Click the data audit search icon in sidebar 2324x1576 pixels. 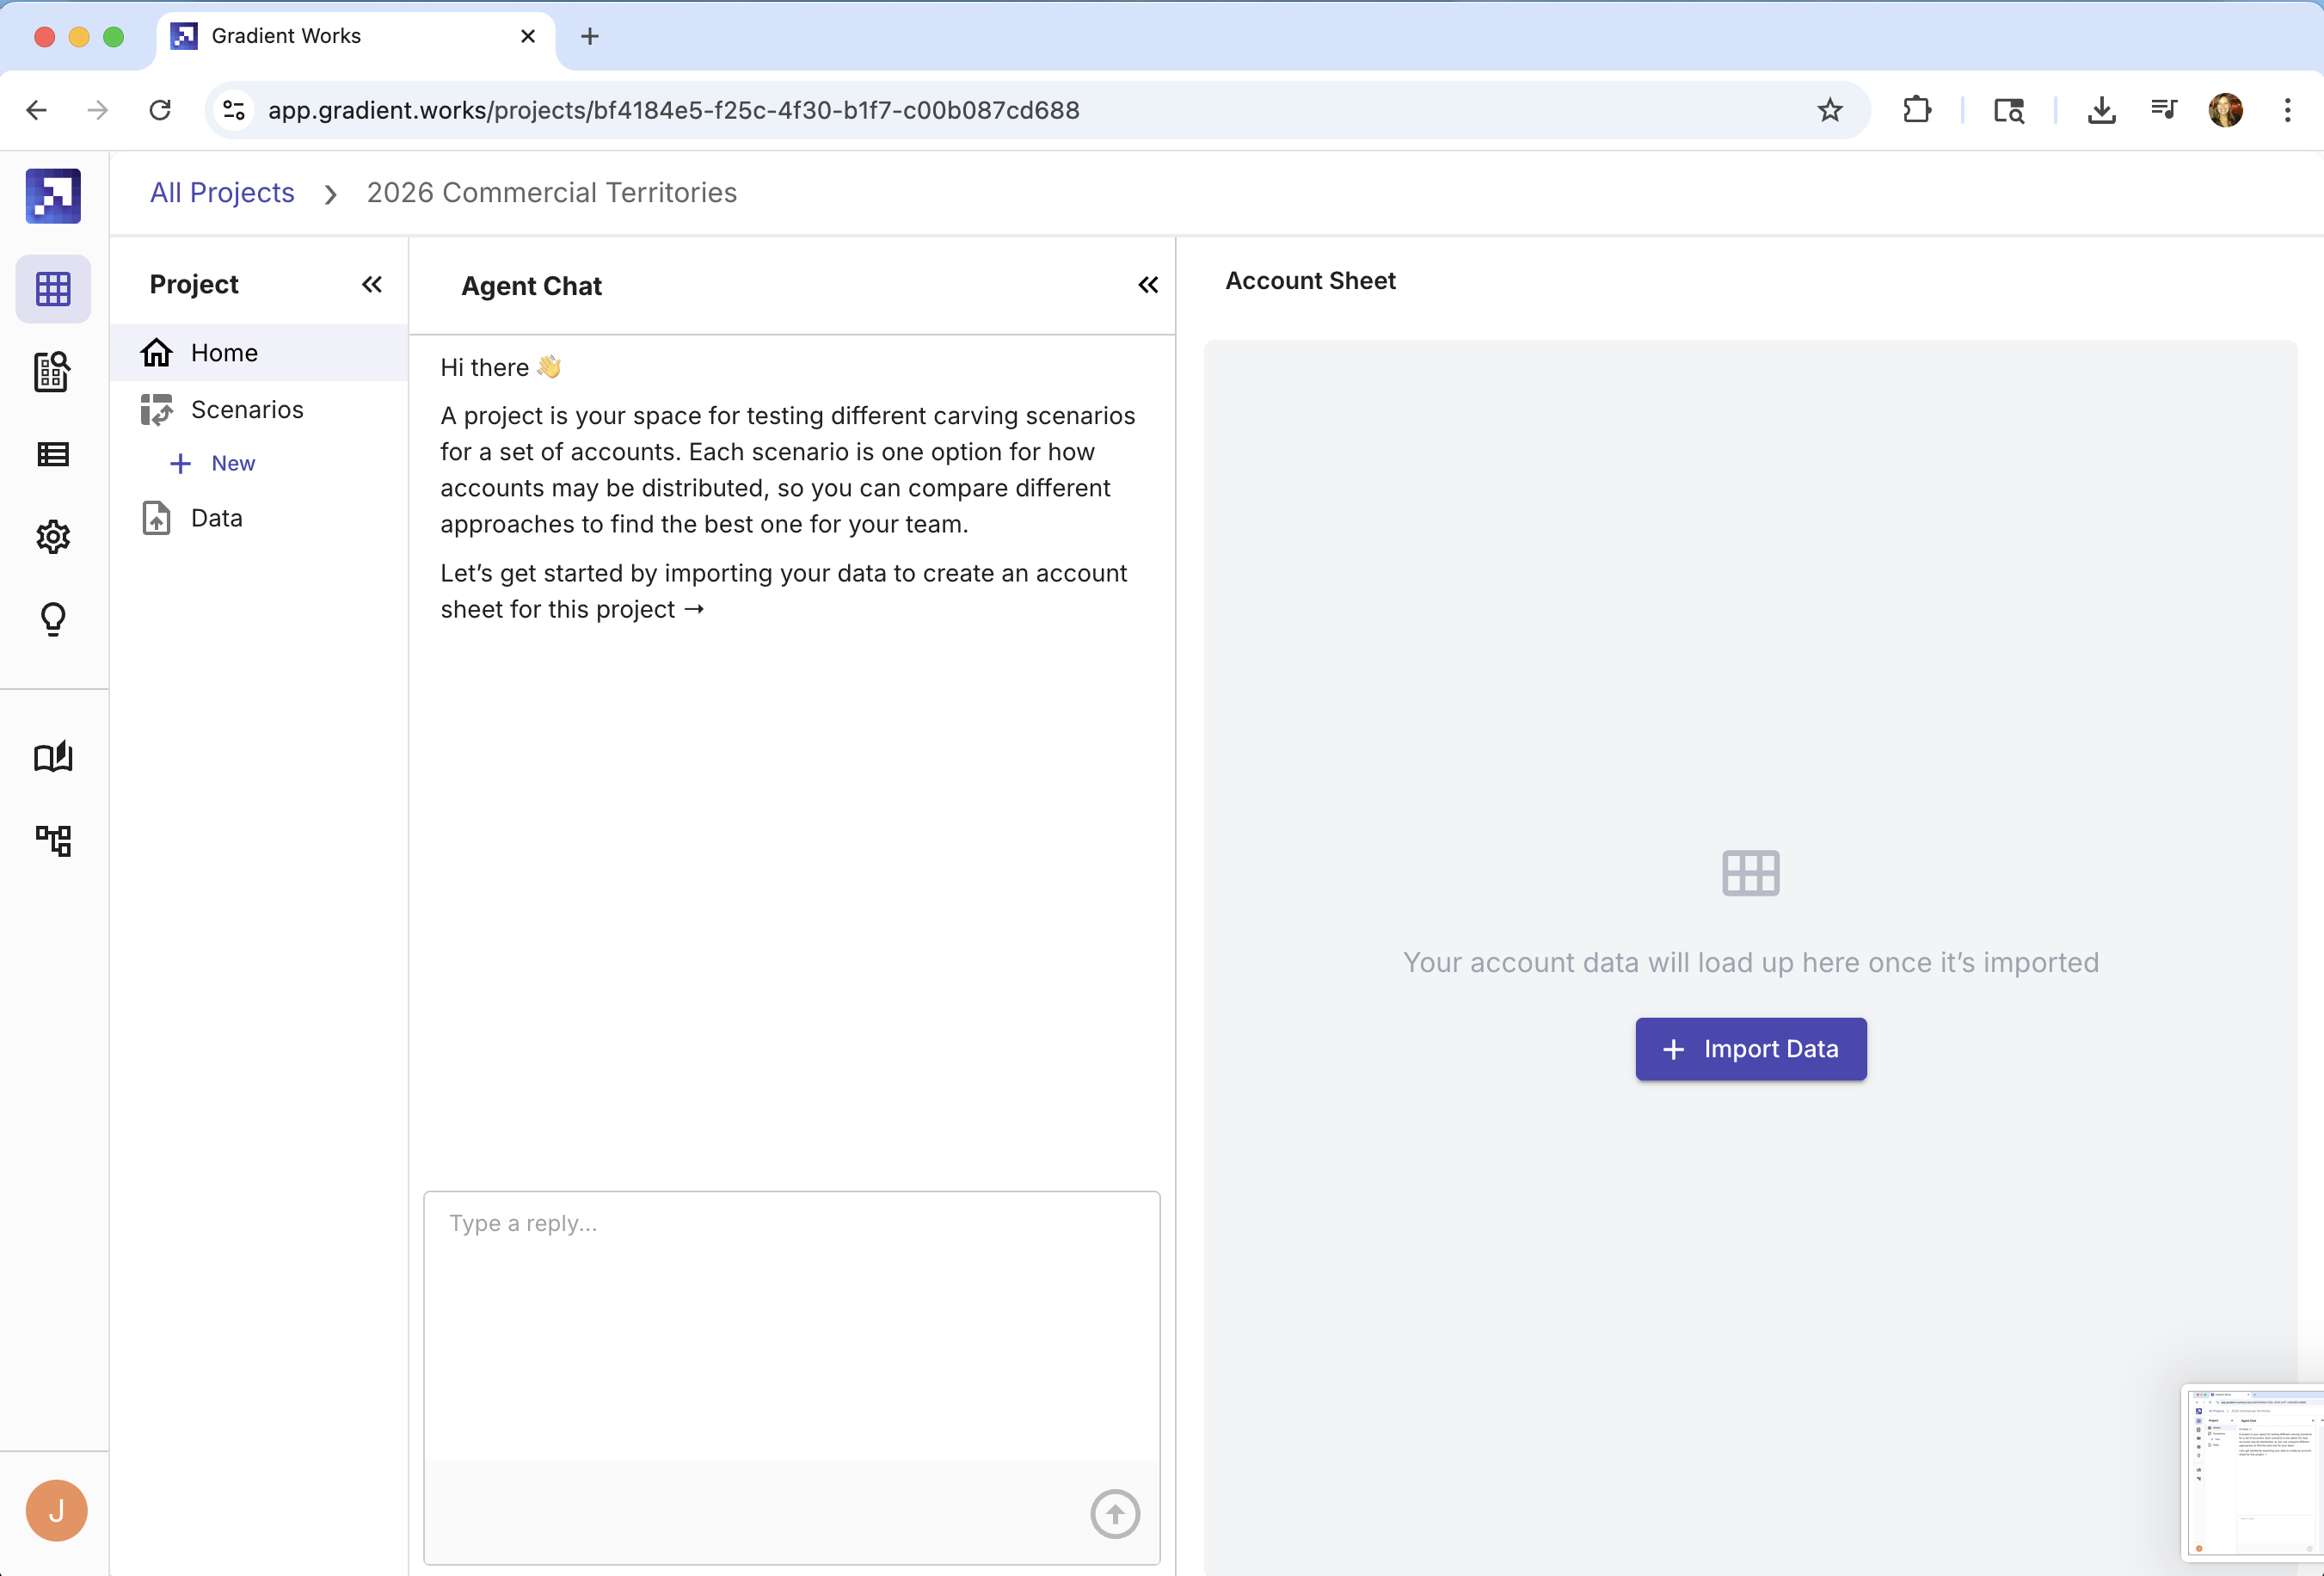53,372
